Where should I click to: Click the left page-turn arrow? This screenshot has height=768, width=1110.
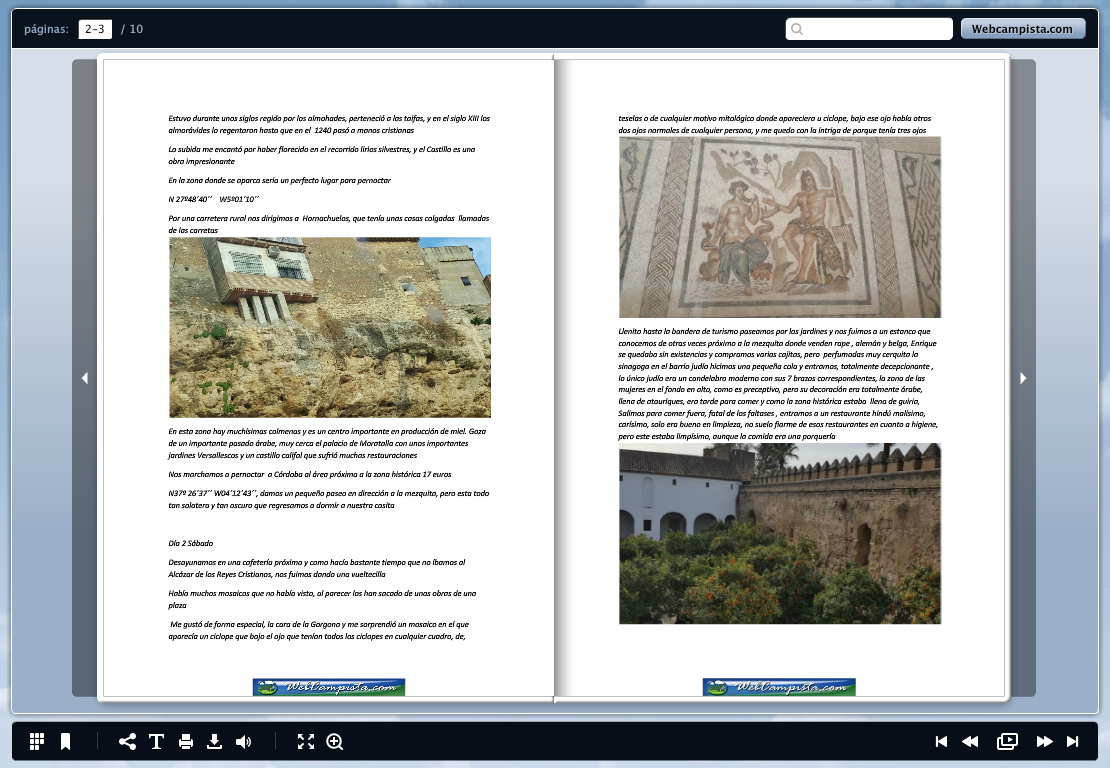click(85, 378)
